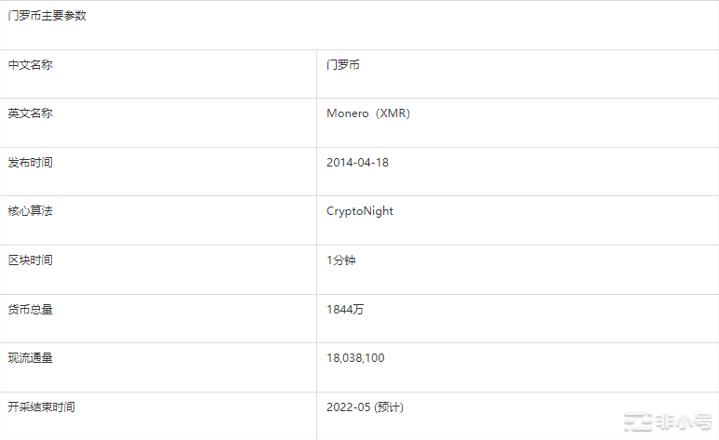The width and height of the screenshot is (719, 440).
Task: Click the 门罗币主要参数 table heading
Action: click(47, 16)
